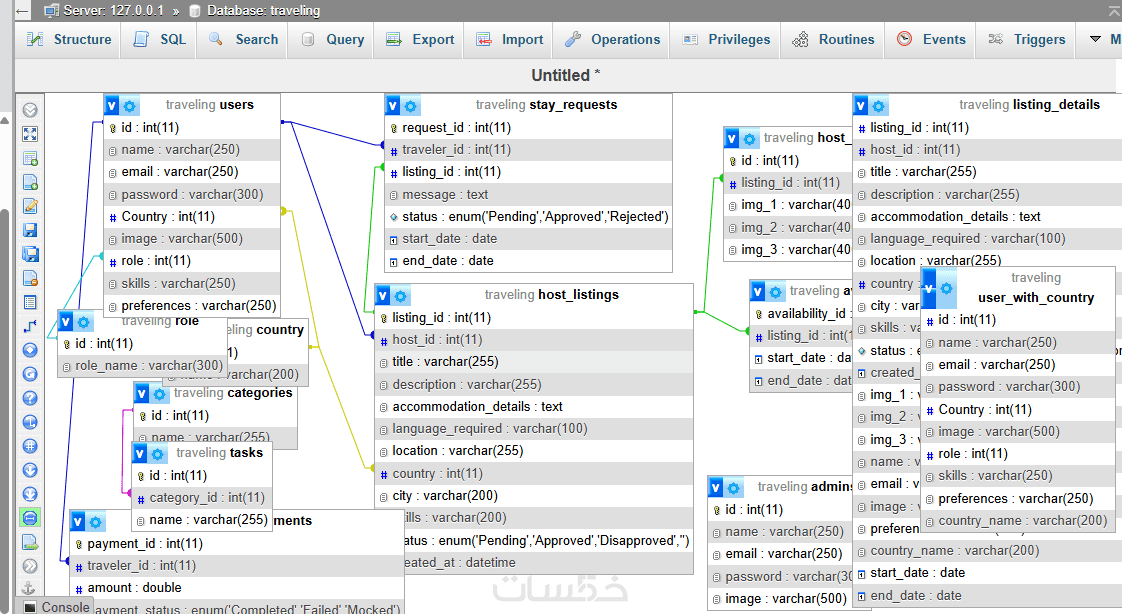
Task: Collapse categories table using V toggle
Action: (142, 394)
